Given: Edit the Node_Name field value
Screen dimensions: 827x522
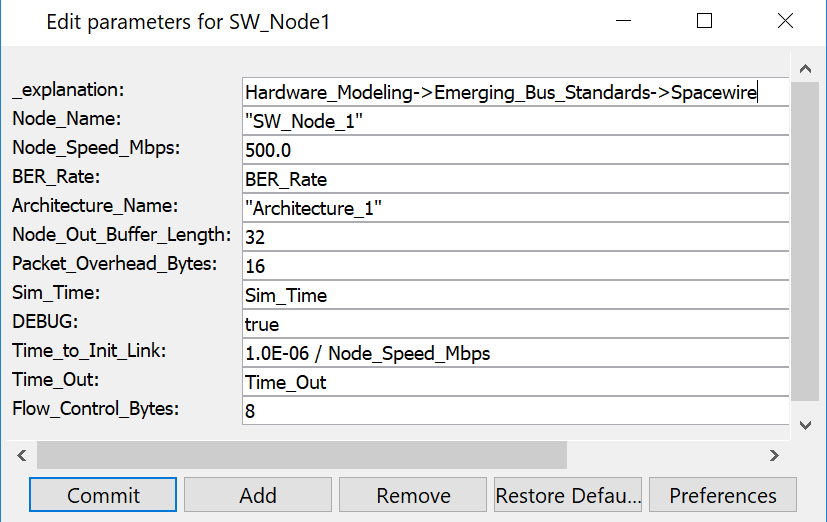Looking at the screenshot, I should [515, 121].
